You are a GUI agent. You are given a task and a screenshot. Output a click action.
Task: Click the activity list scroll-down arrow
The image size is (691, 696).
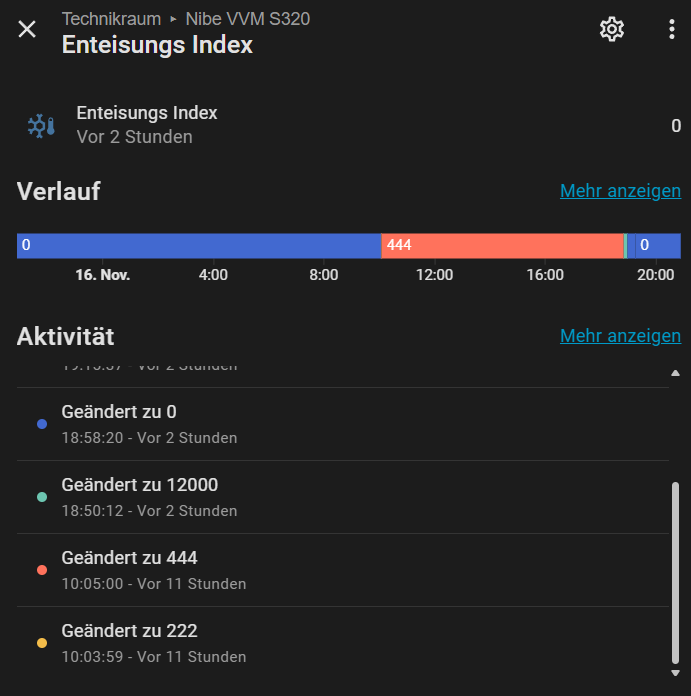click(x=675, y=673)
